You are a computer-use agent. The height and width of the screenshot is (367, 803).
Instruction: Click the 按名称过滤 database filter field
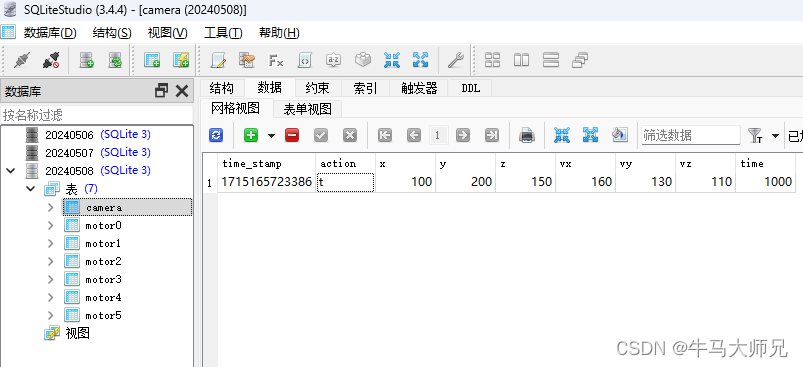click(97, 115)
